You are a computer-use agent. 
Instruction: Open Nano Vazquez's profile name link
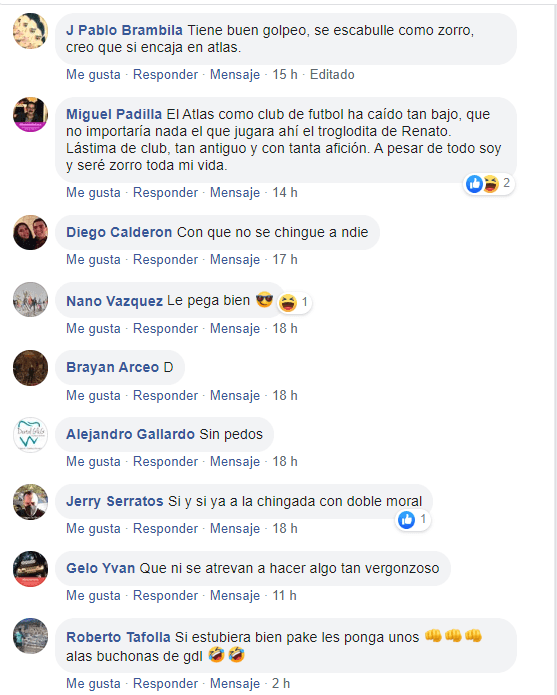(x=114, y=301)
